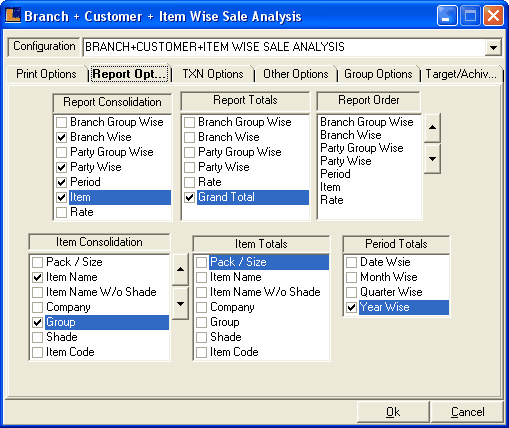509x428 pixels.
Task: Confirm with the Ok button
Action: click(x=393, y=412)
